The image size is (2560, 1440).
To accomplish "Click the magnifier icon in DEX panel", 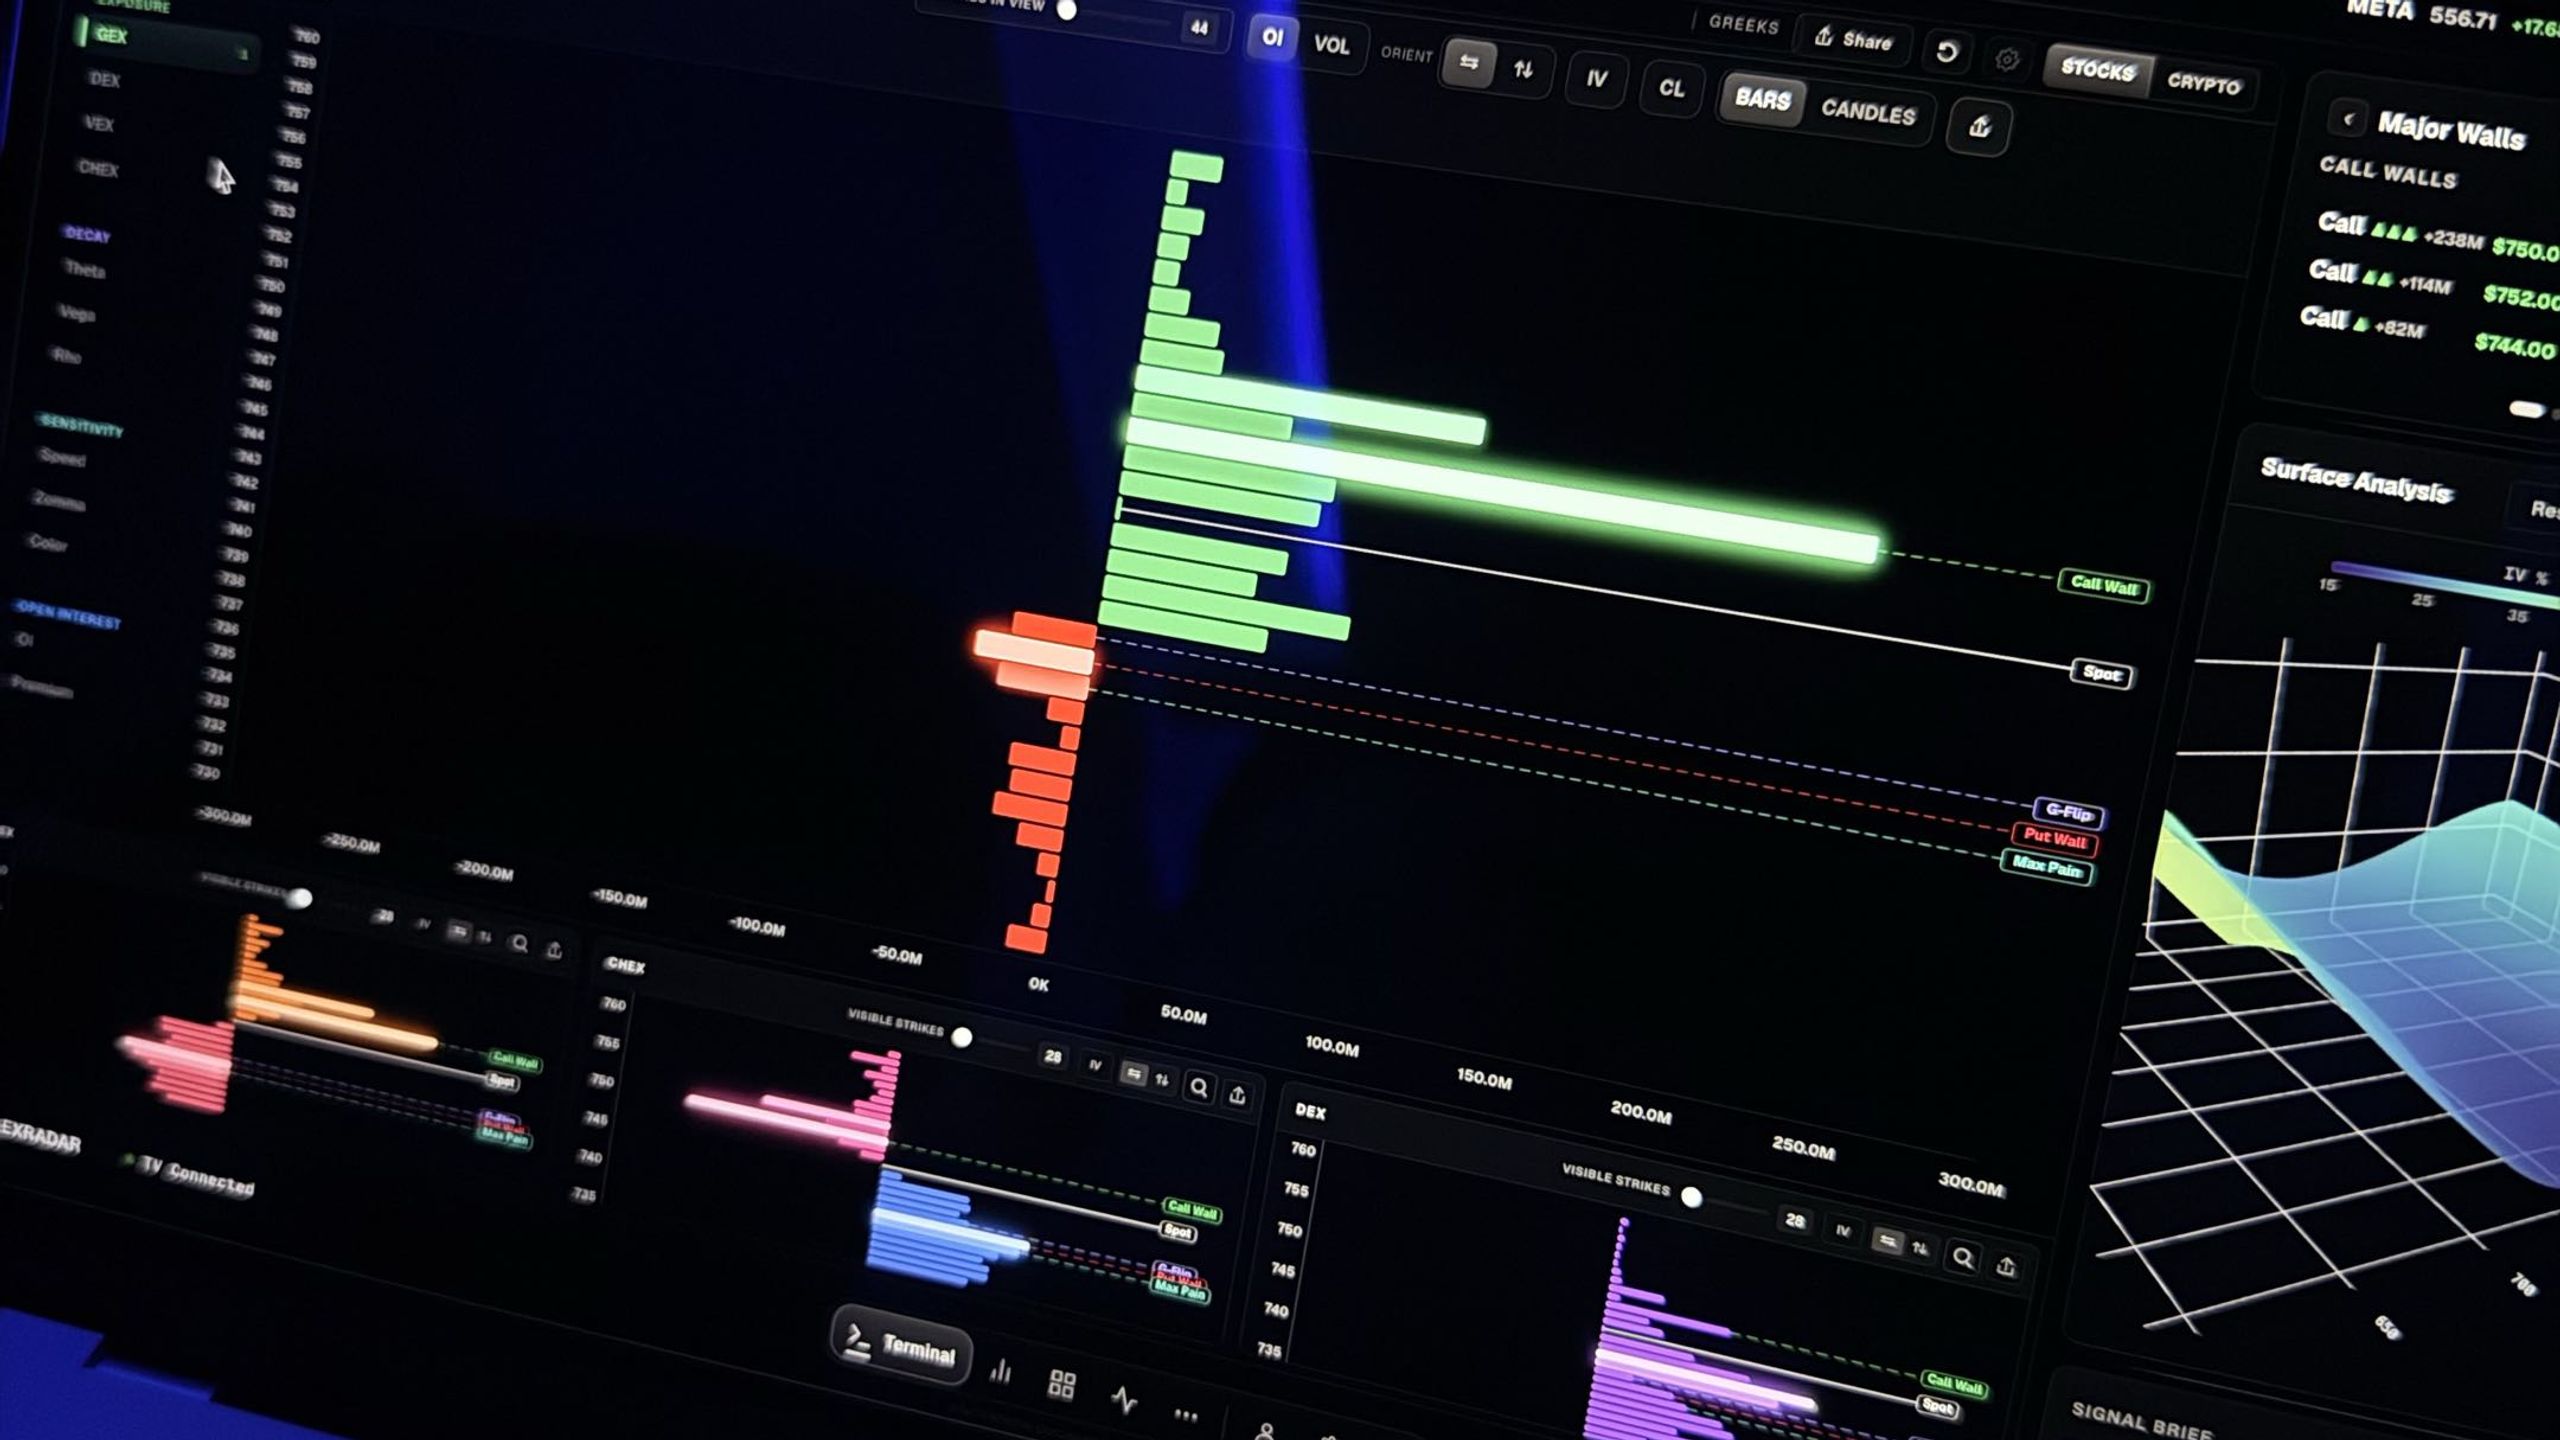I will click(x=1963, y=1258).
